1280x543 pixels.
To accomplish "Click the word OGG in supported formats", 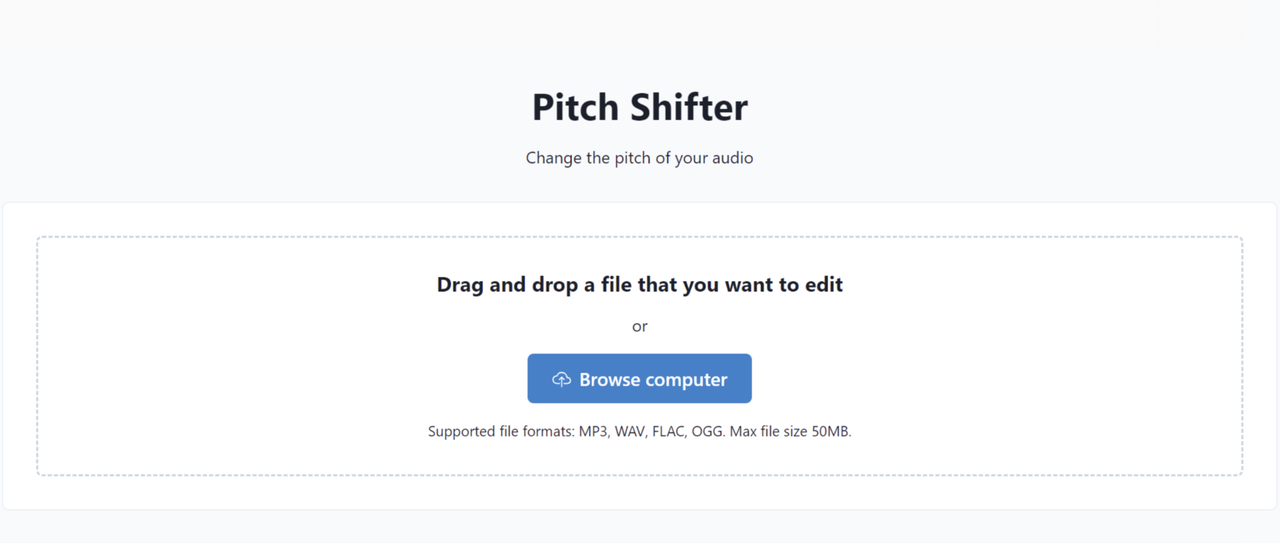I will click(707, 432).
